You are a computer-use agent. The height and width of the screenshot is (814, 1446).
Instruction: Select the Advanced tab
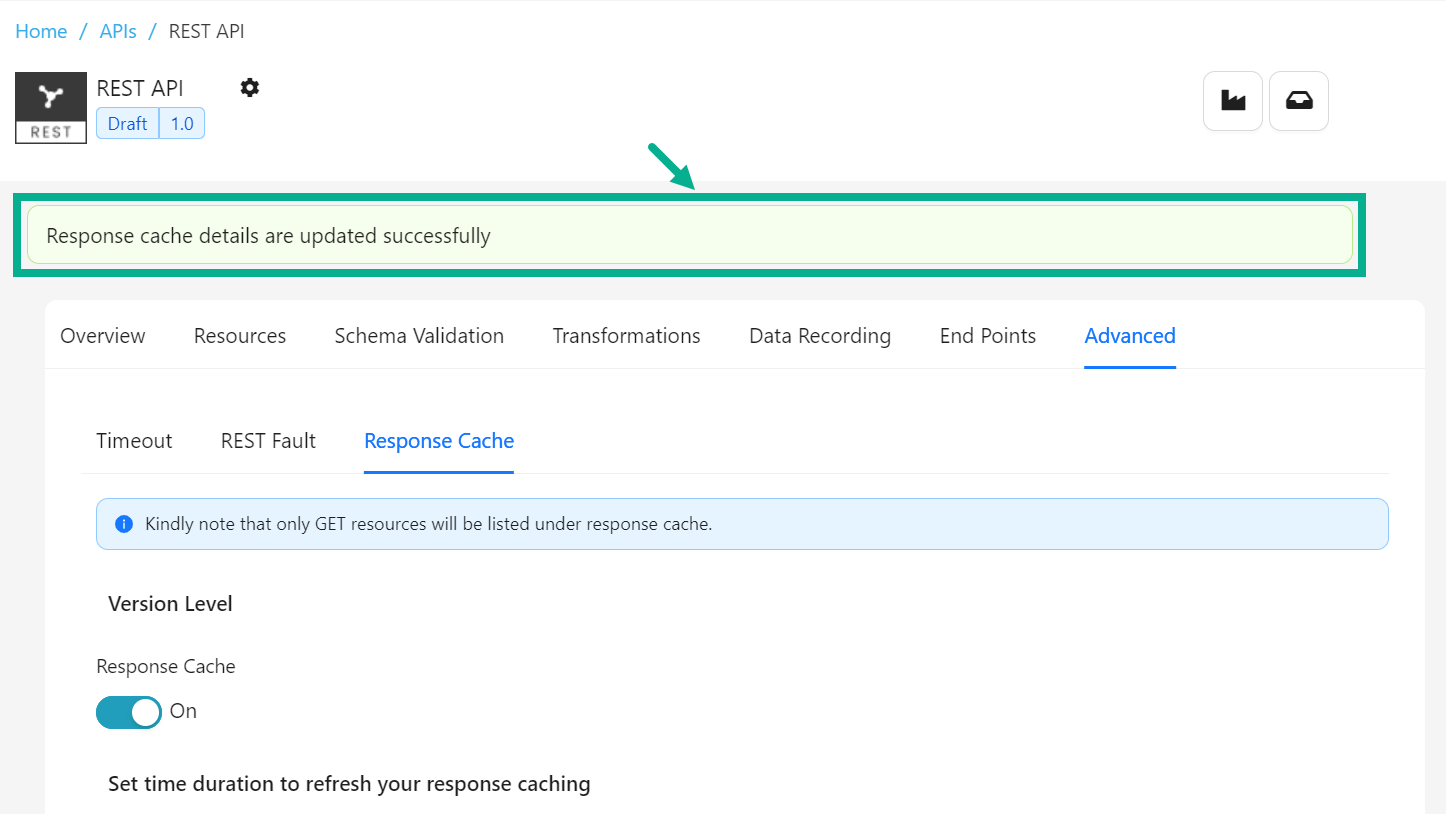1130,336
